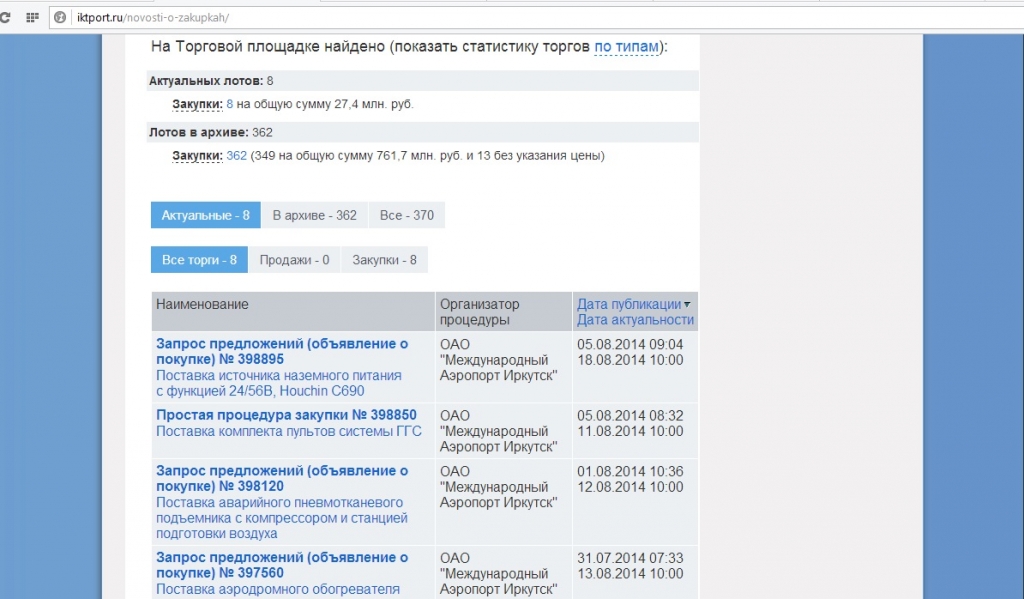Open the link 8 for current Закупки

click(229, 104)
